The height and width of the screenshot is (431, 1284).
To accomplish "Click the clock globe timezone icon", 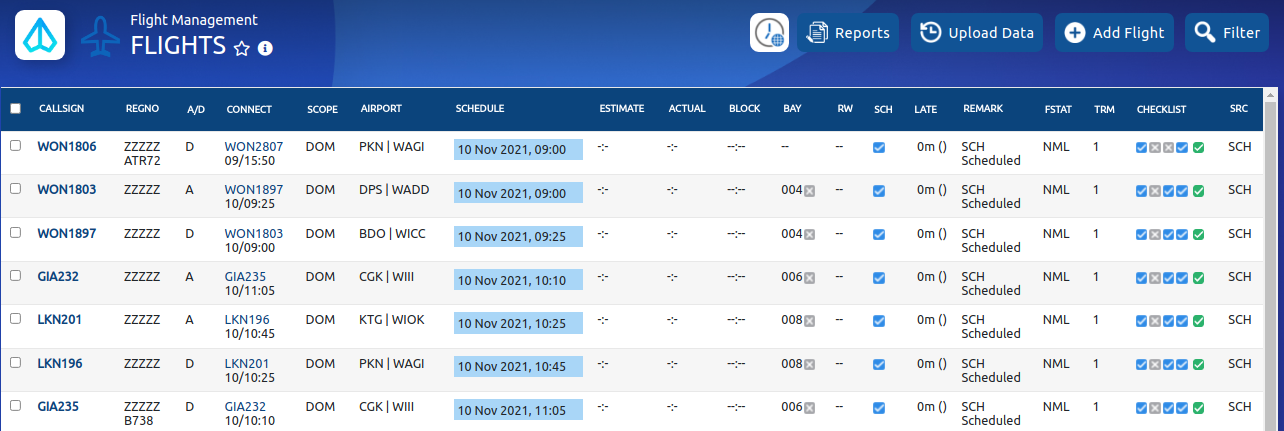I will 769,33.
